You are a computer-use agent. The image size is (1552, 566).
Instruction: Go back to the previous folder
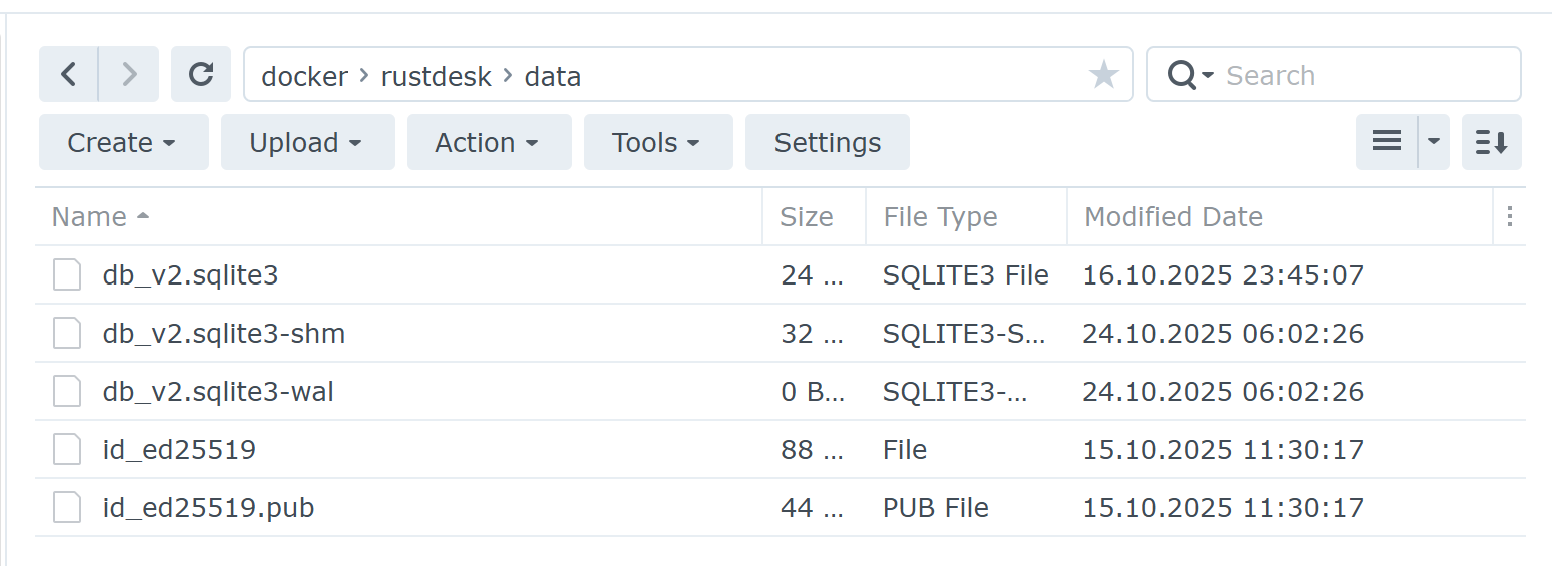pos(68,75)
